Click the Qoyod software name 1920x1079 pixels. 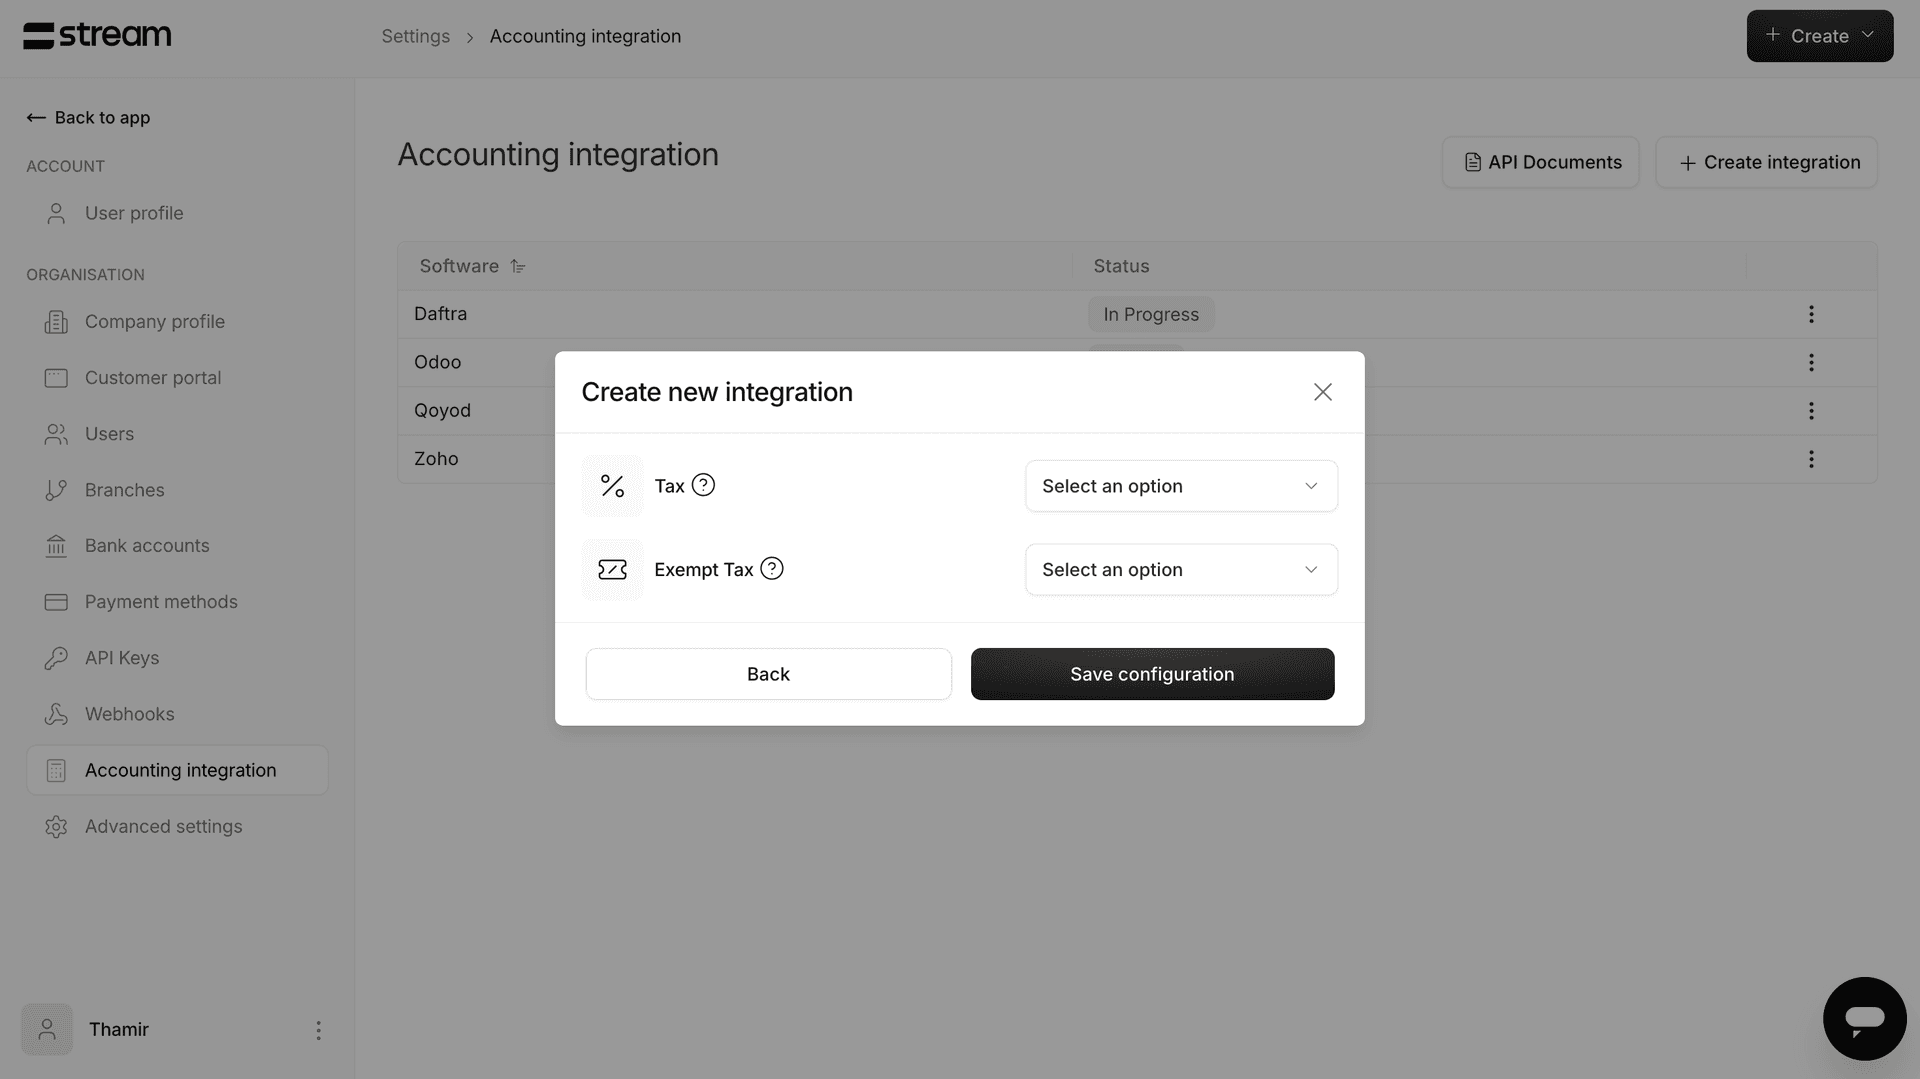pyautogui.click(x=442, y=411)
